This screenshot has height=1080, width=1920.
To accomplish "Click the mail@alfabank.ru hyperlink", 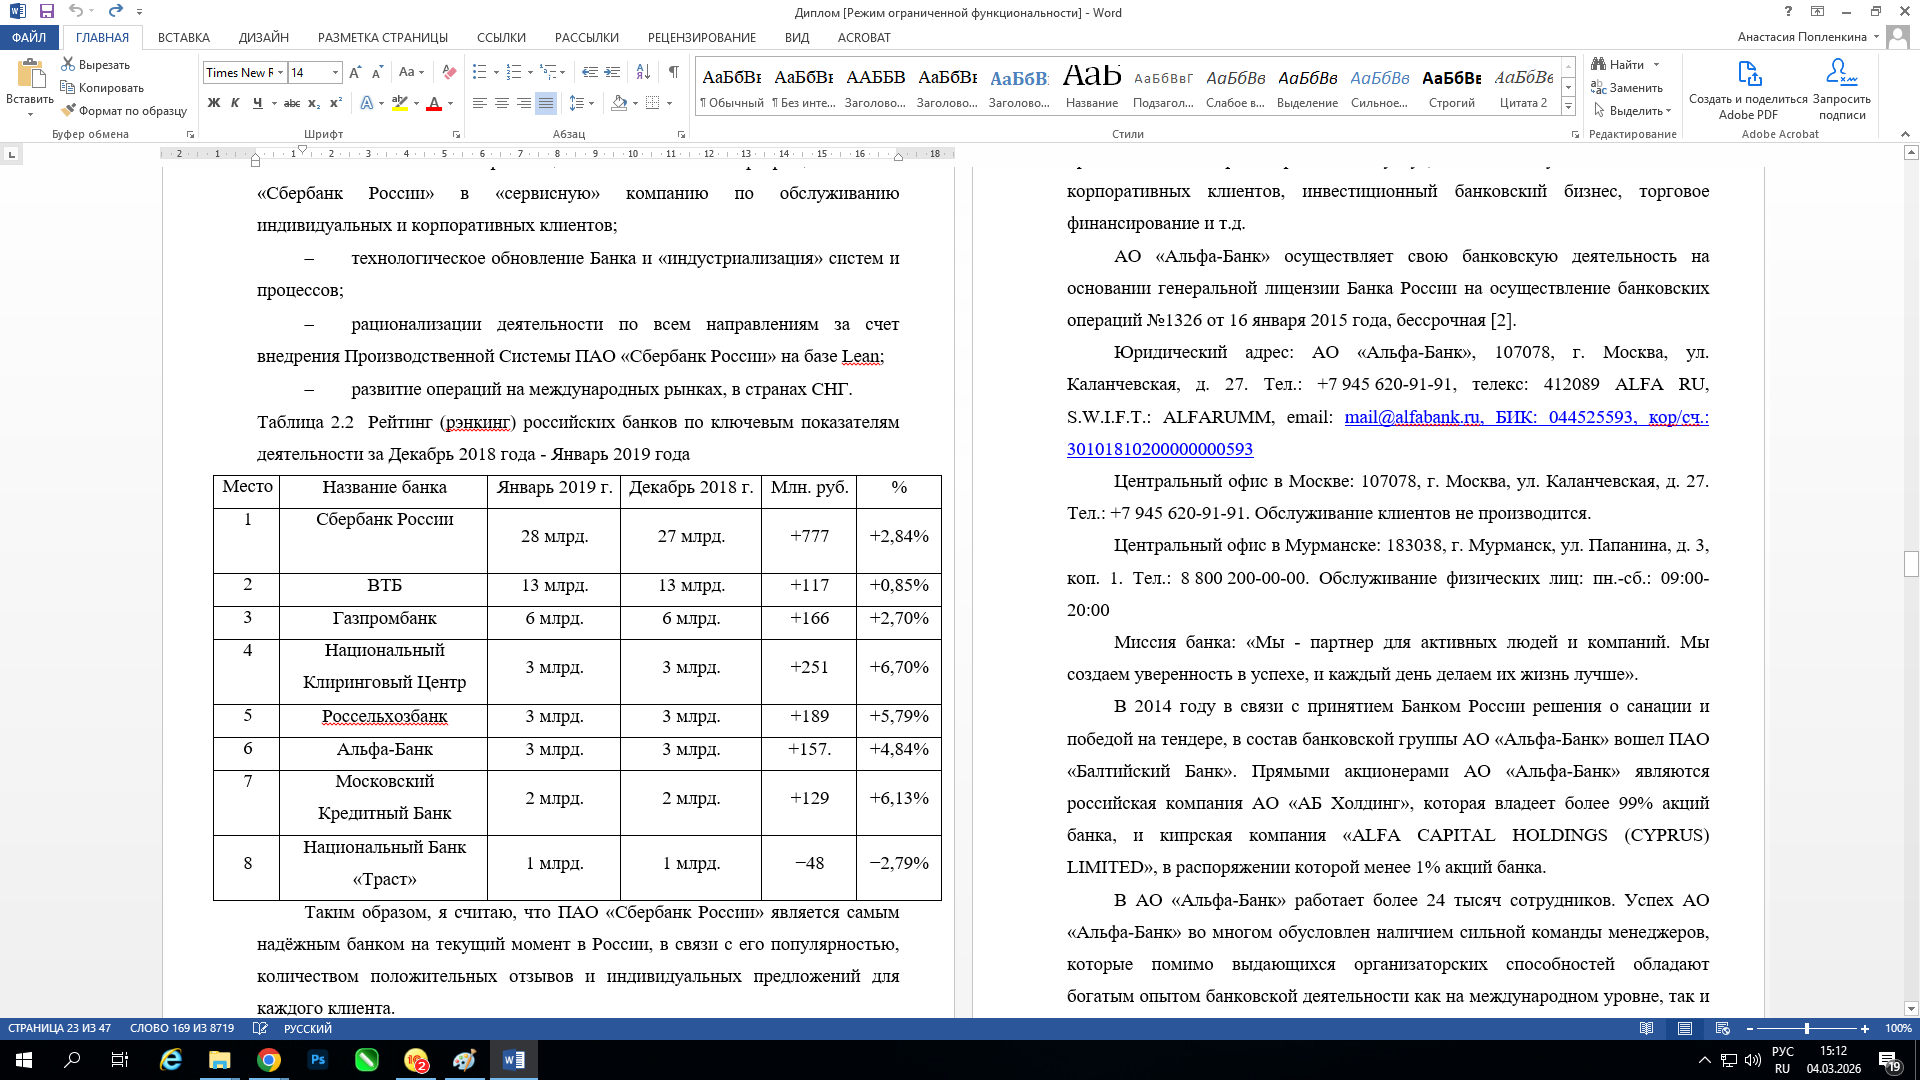I will click(1412, 417).
